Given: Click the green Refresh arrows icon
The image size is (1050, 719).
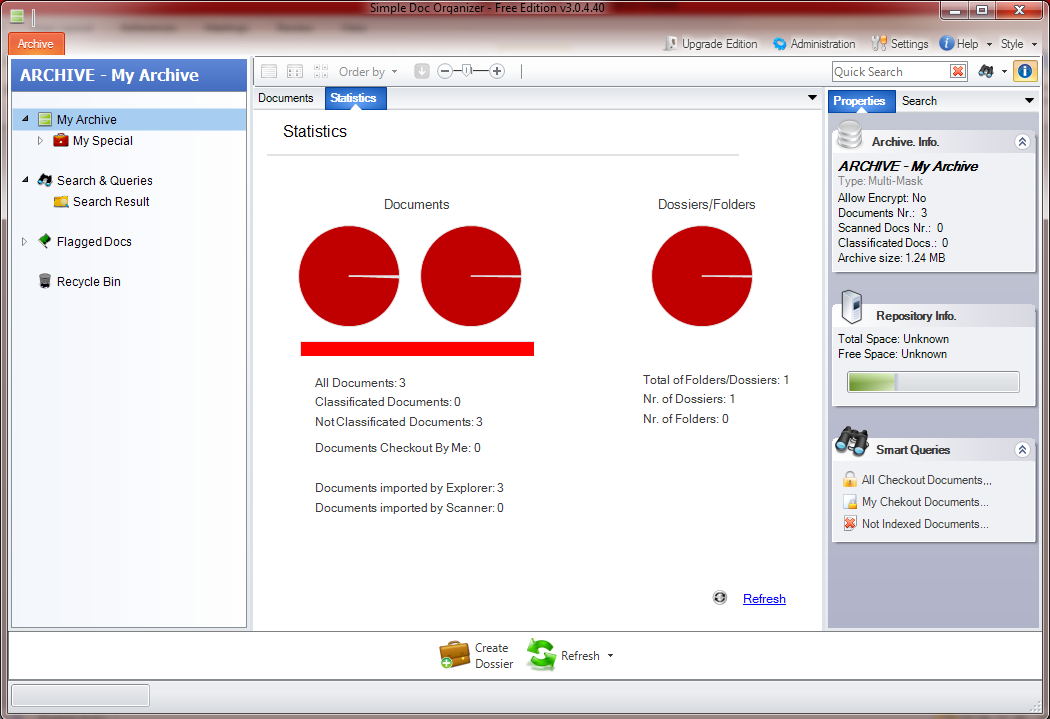Looking at the screenshot, I should tap(541, 655).
